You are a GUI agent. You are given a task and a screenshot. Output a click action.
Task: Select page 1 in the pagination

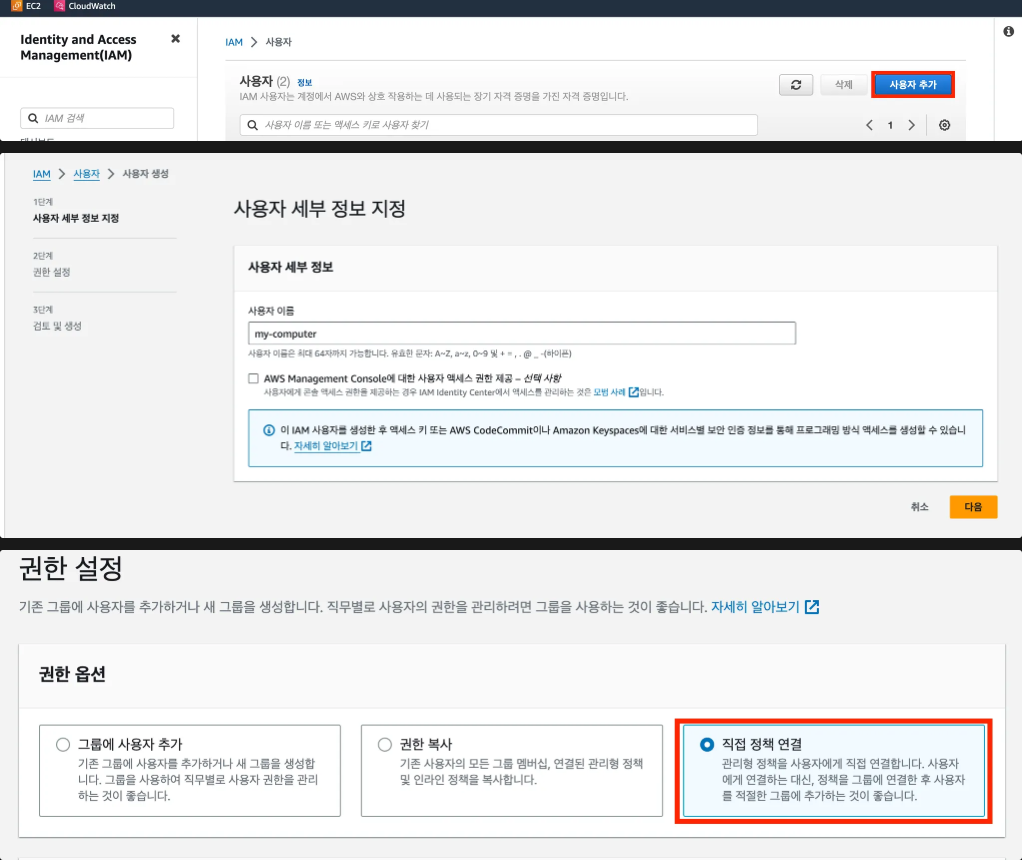pos(890,125)
